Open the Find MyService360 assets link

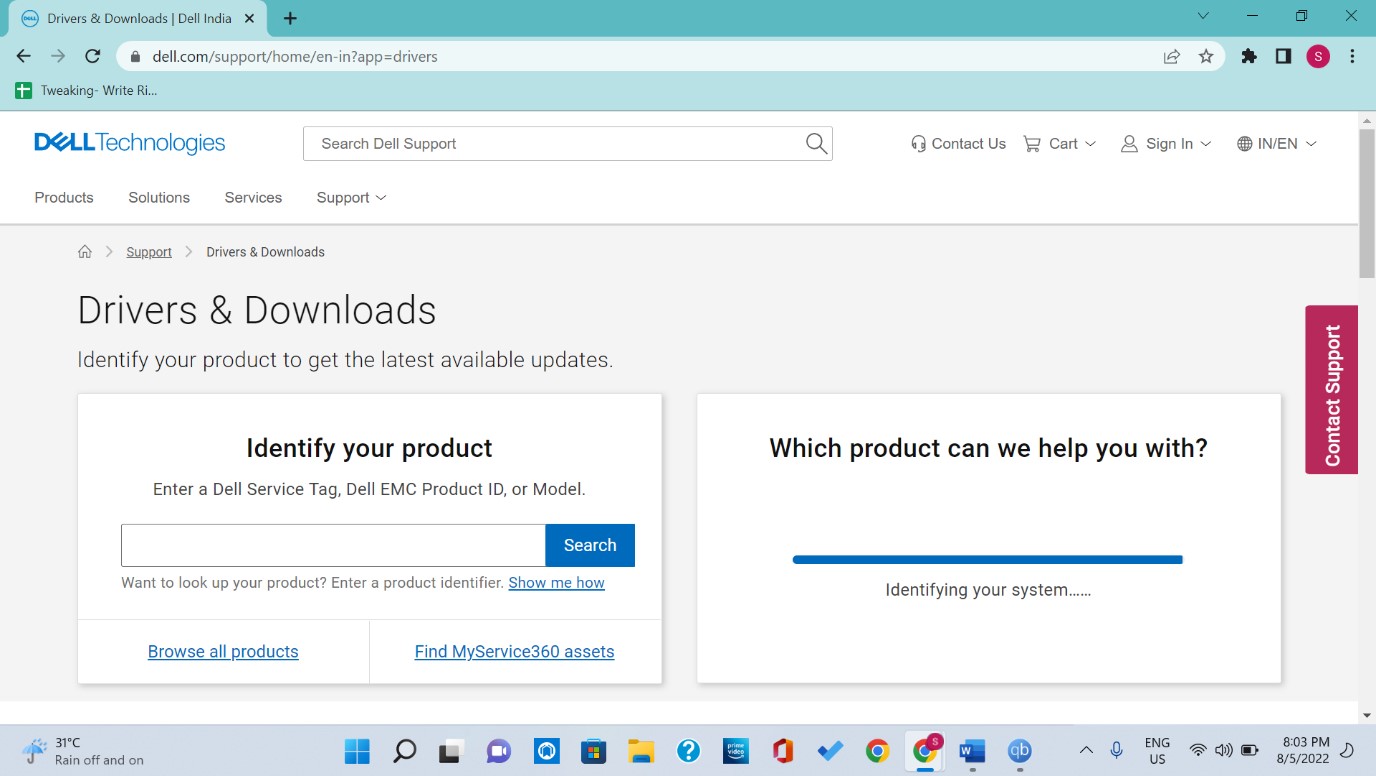pyautogui.click(x=514, y=652)
